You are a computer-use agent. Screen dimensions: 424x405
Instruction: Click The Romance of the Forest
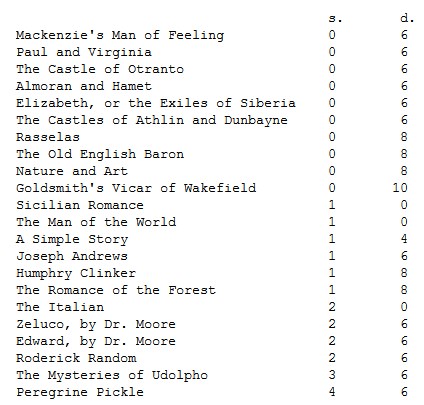coord(116,290)
